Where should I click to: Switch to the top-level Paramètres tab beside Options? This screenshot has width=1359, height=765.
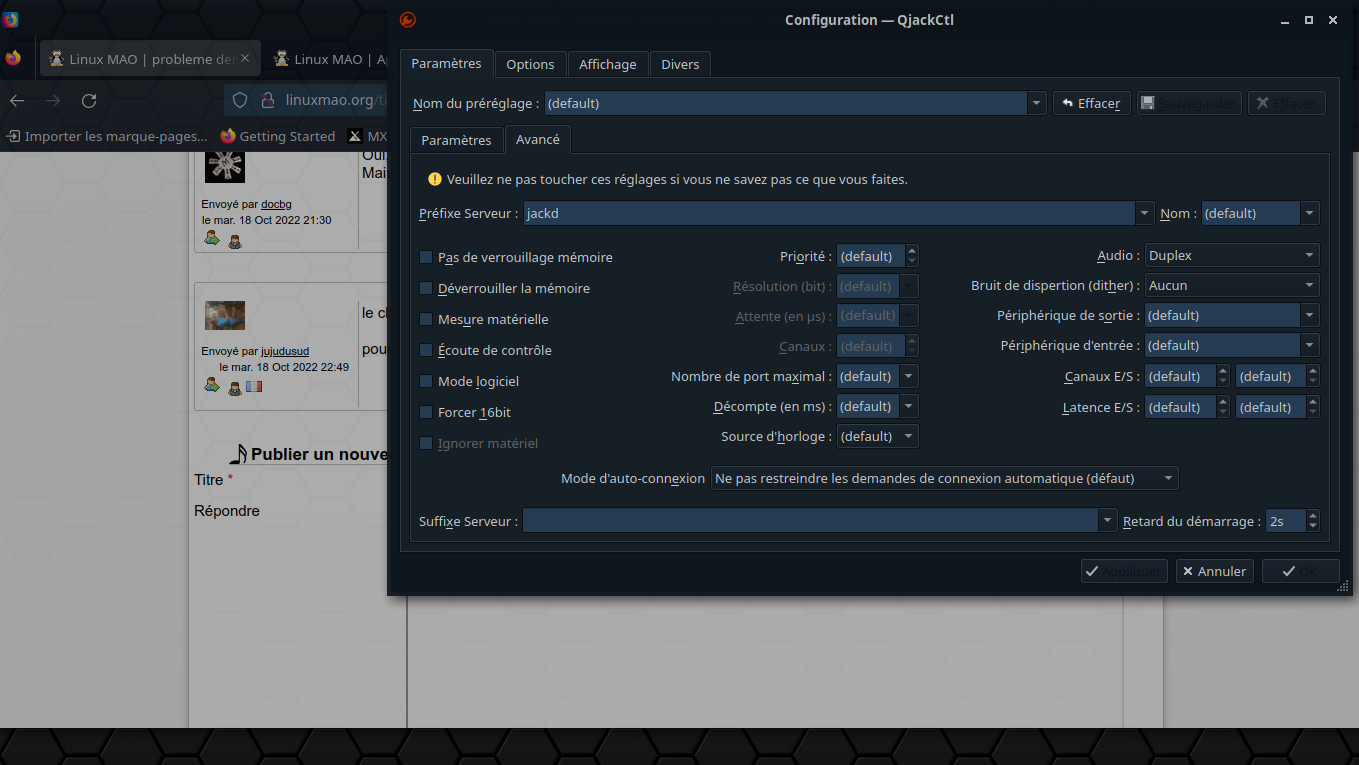(x=446, y=63)
